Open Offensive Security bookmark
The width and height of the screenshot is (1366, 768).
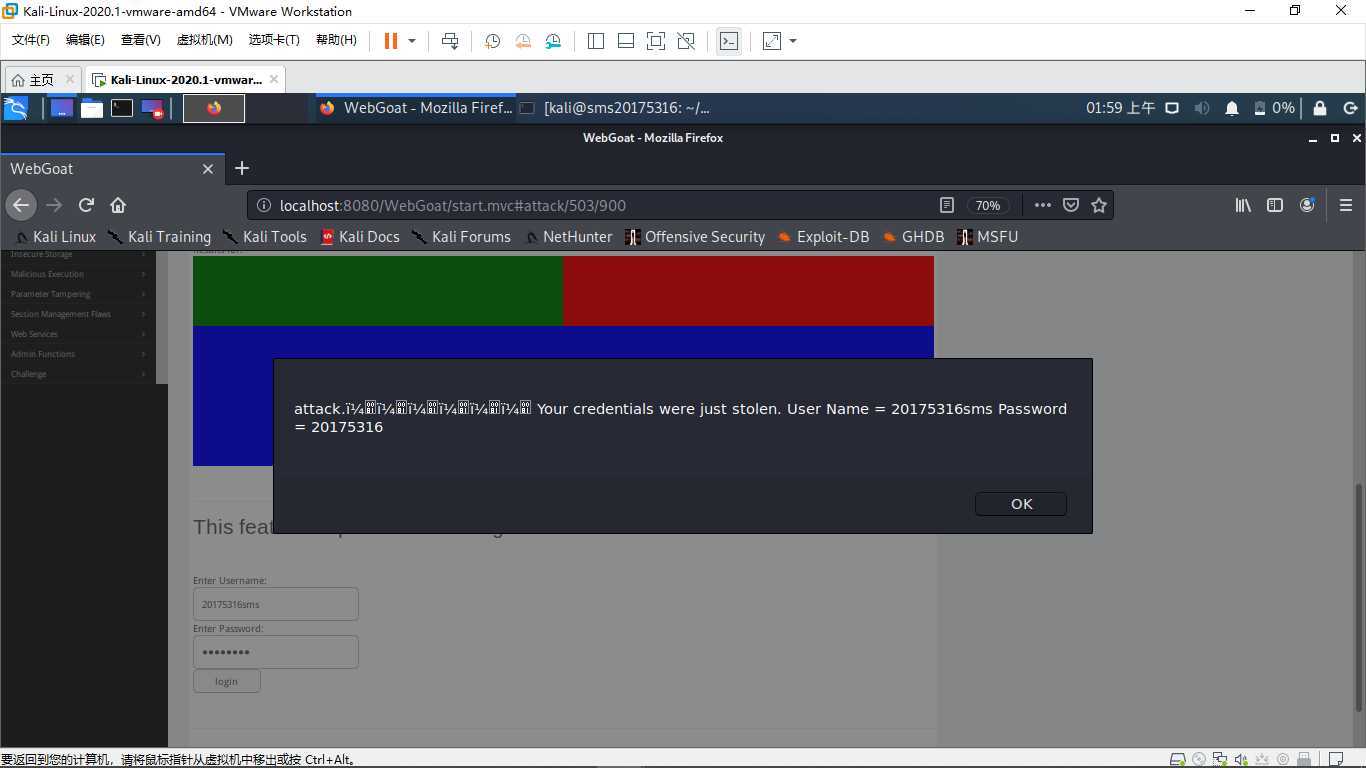tap(695, 237)
